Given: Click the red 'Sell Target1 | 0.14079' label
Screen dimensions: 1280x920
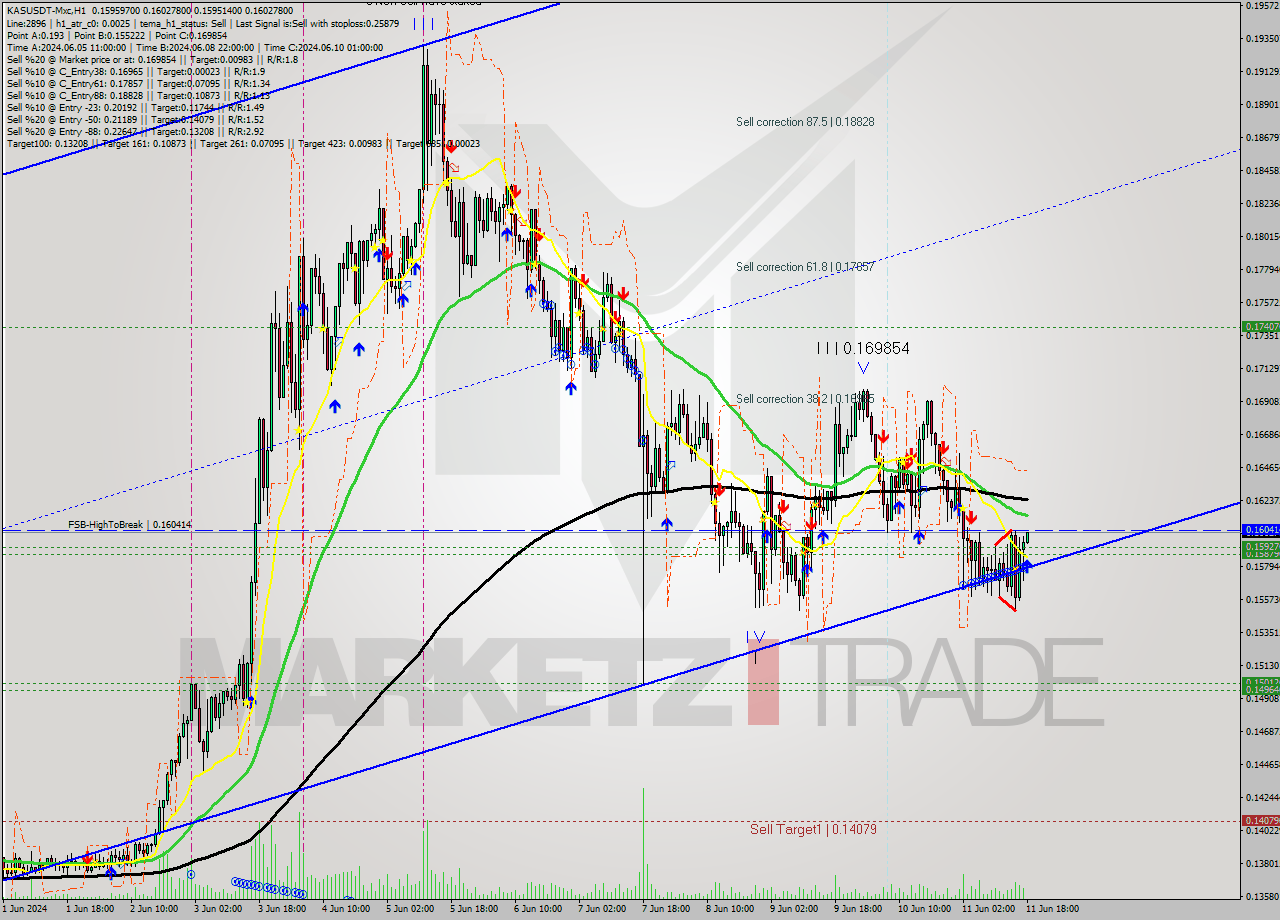Looking at the screenshot, I should (x=813, y=829).
